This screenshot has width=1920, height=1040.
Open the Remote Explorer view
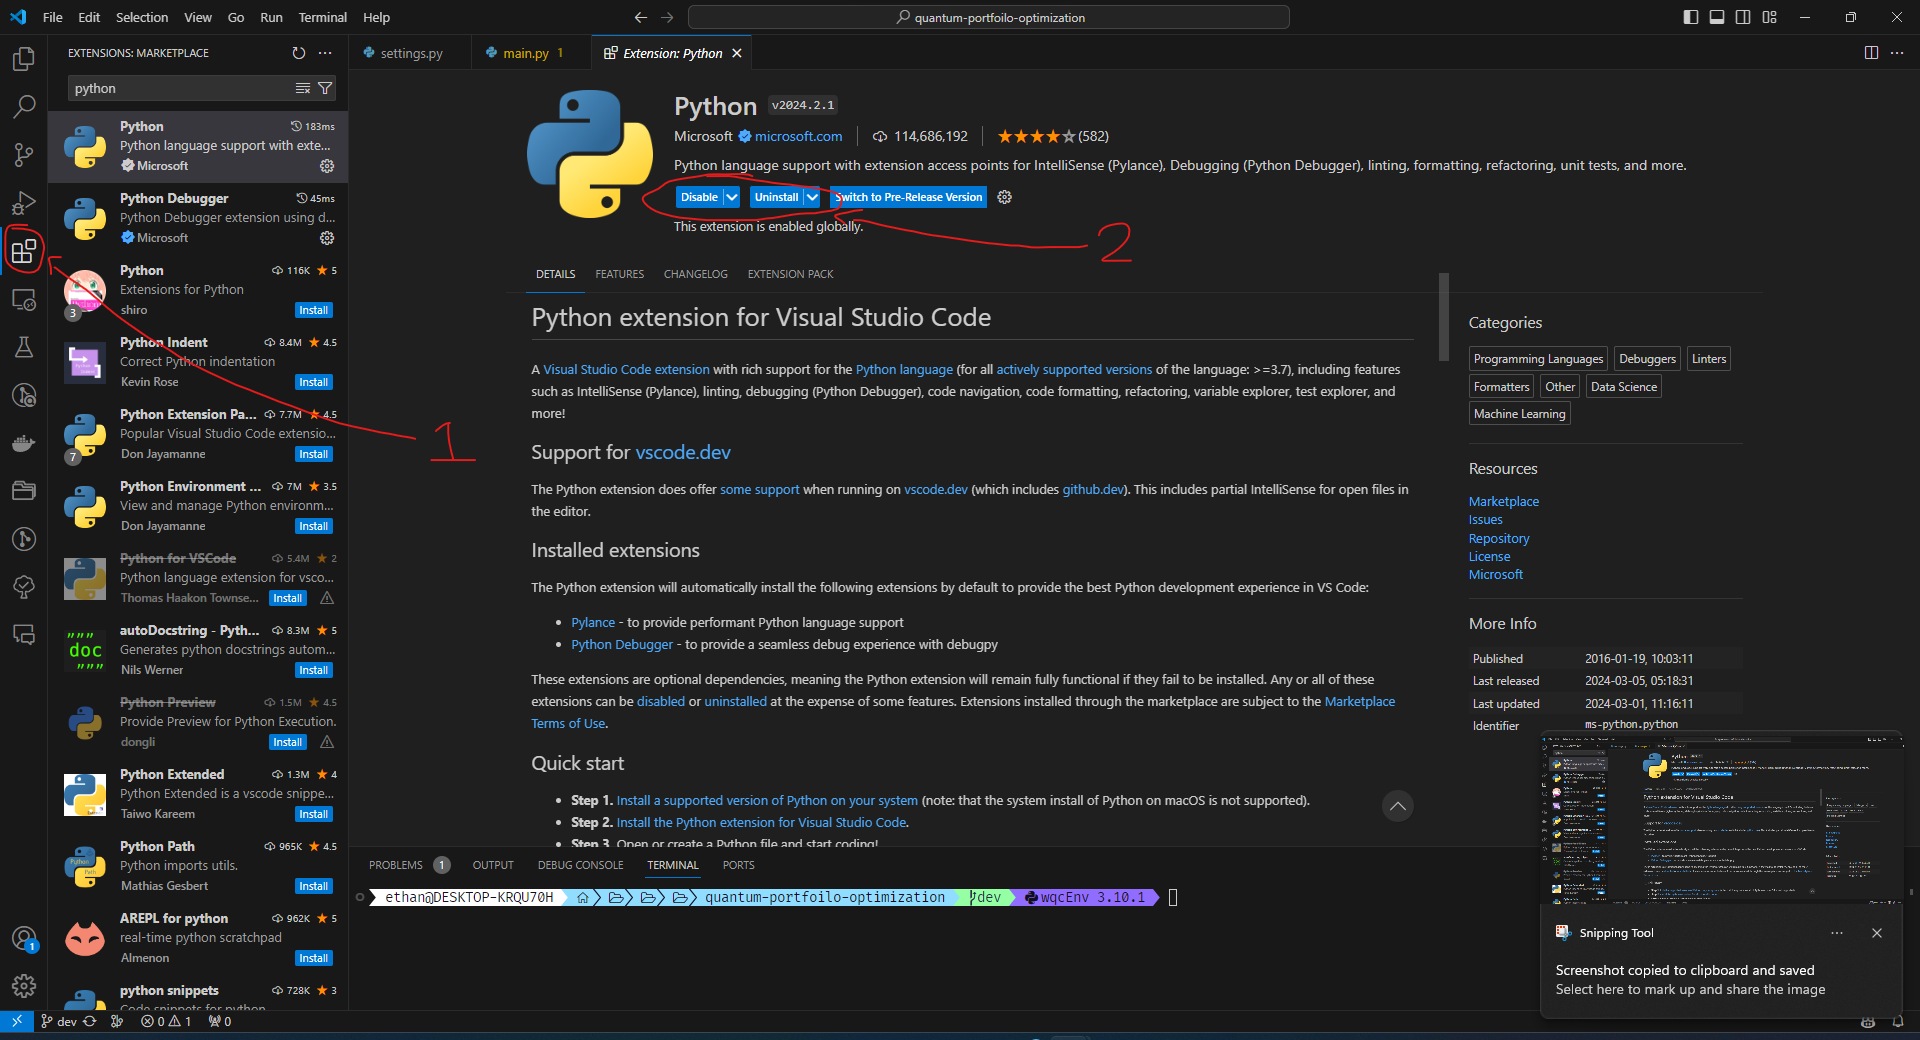(x=24, y=299)
